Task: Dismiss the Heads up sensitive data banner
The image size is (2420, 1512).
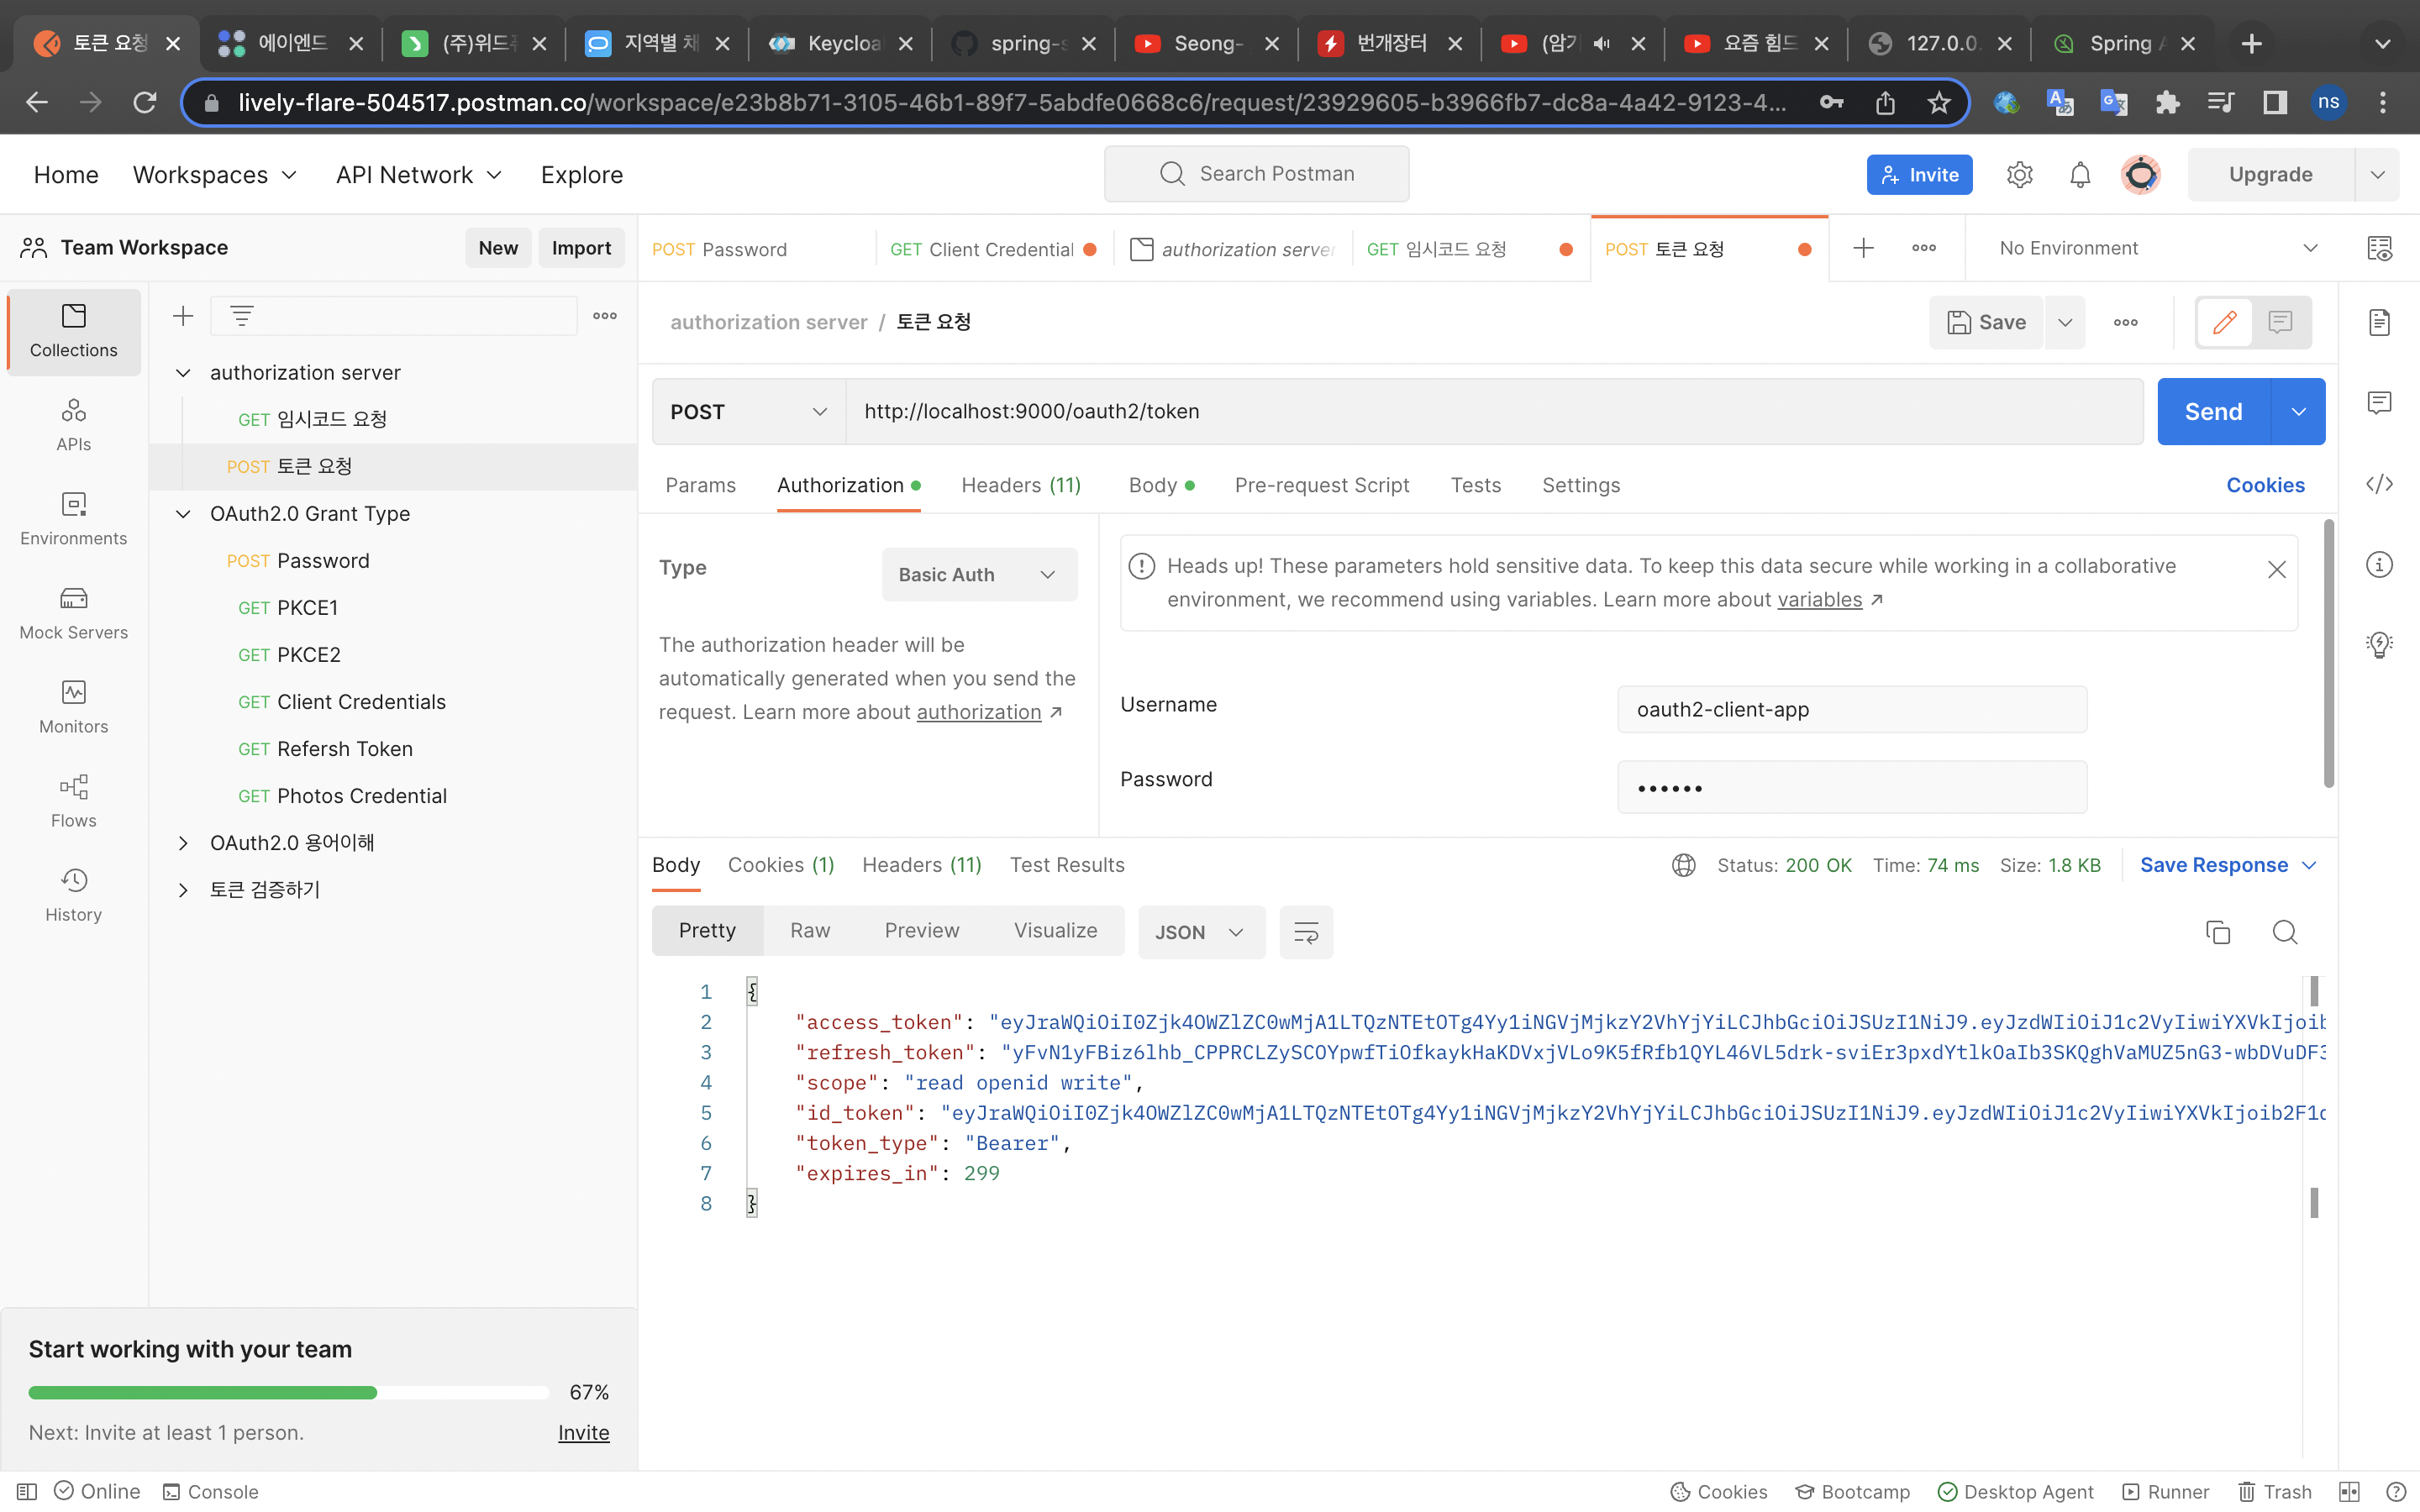Action: 2276,569
